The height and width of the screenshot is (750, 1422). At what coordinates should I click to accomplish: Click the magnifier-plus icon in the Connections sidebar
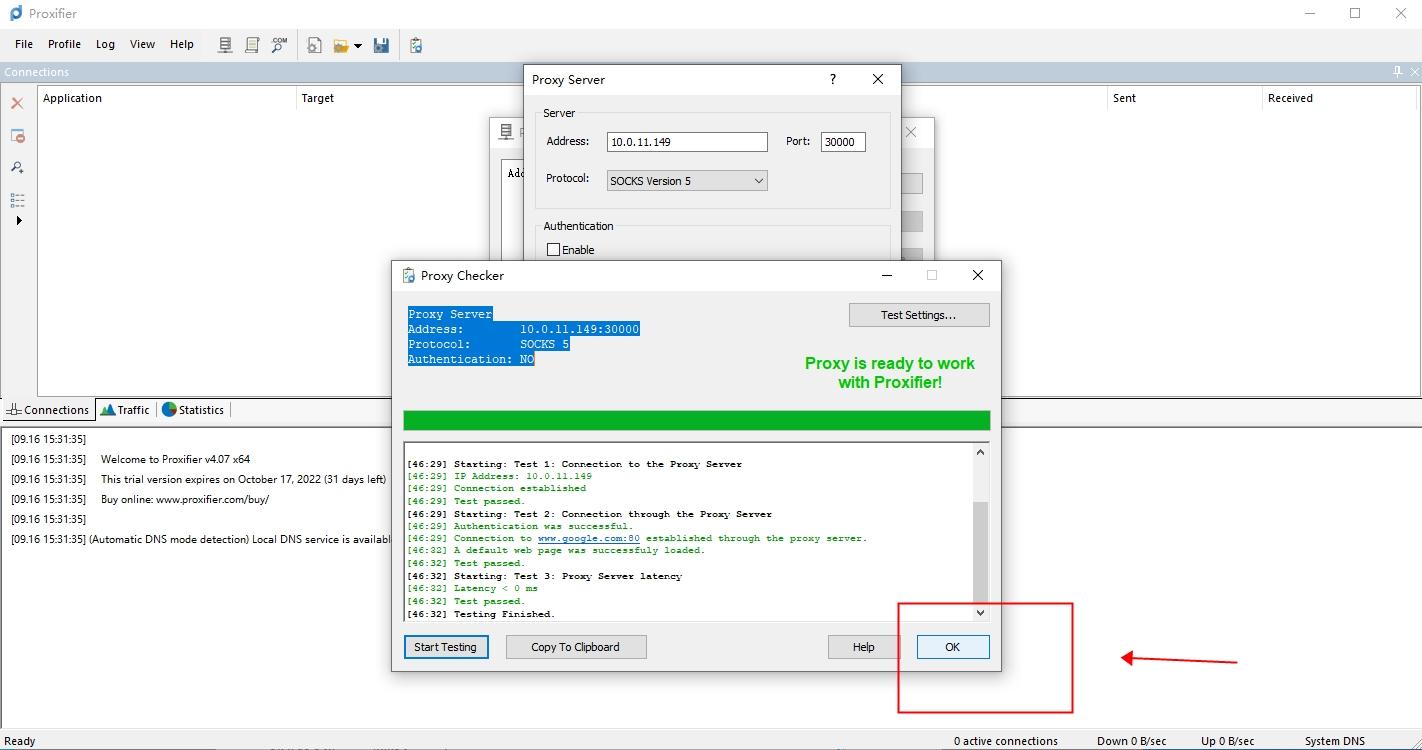[17, 167]
